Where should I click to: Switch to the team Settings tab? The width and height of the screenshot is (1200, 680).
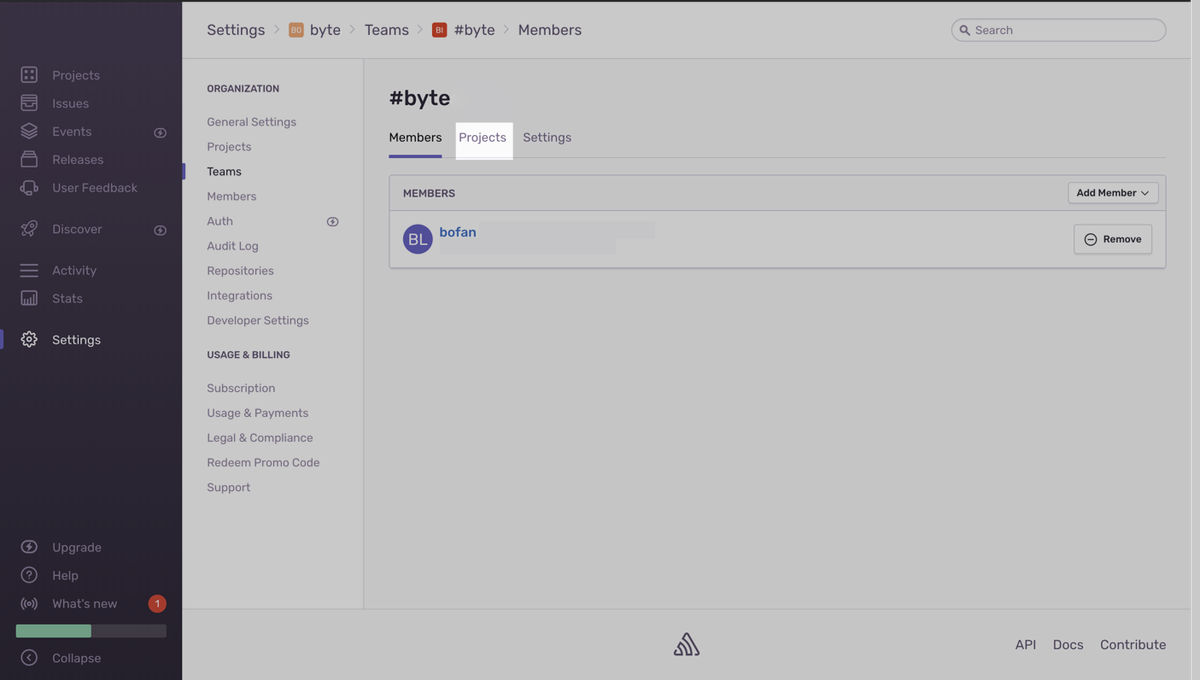click(x=547, y=138)
